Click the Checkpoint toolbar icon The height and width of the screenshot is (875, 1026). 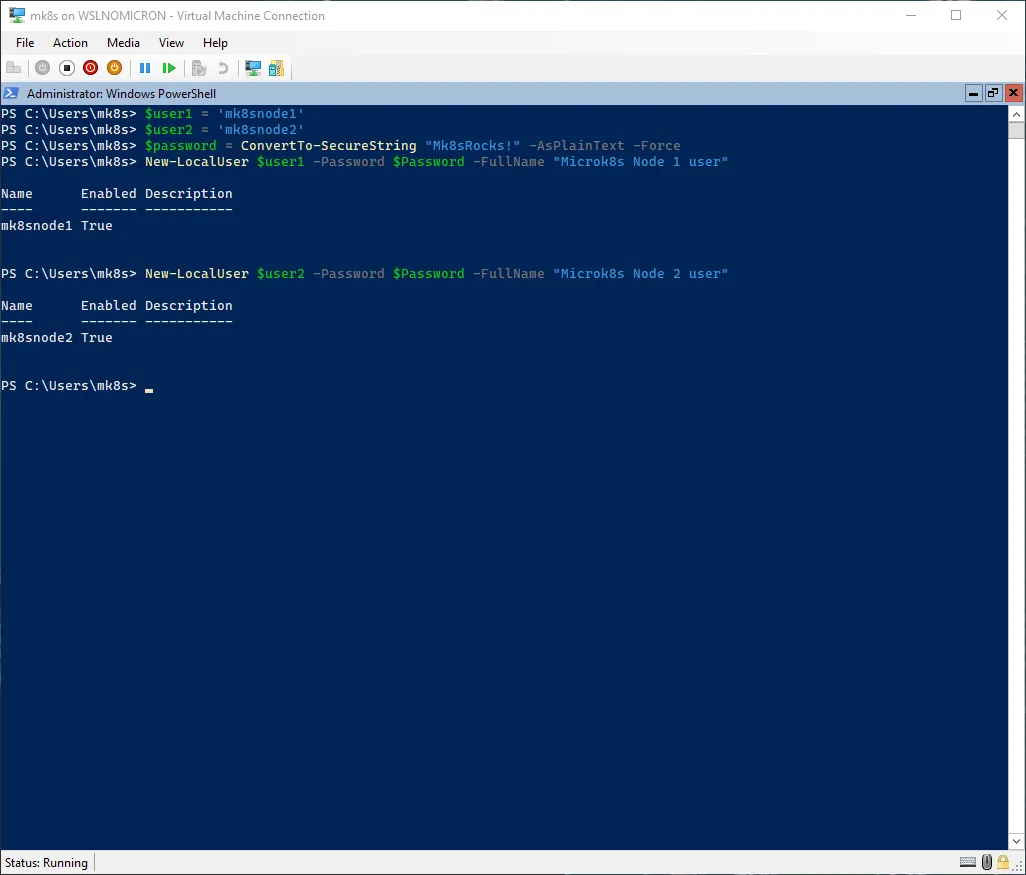tap(199, 68)
